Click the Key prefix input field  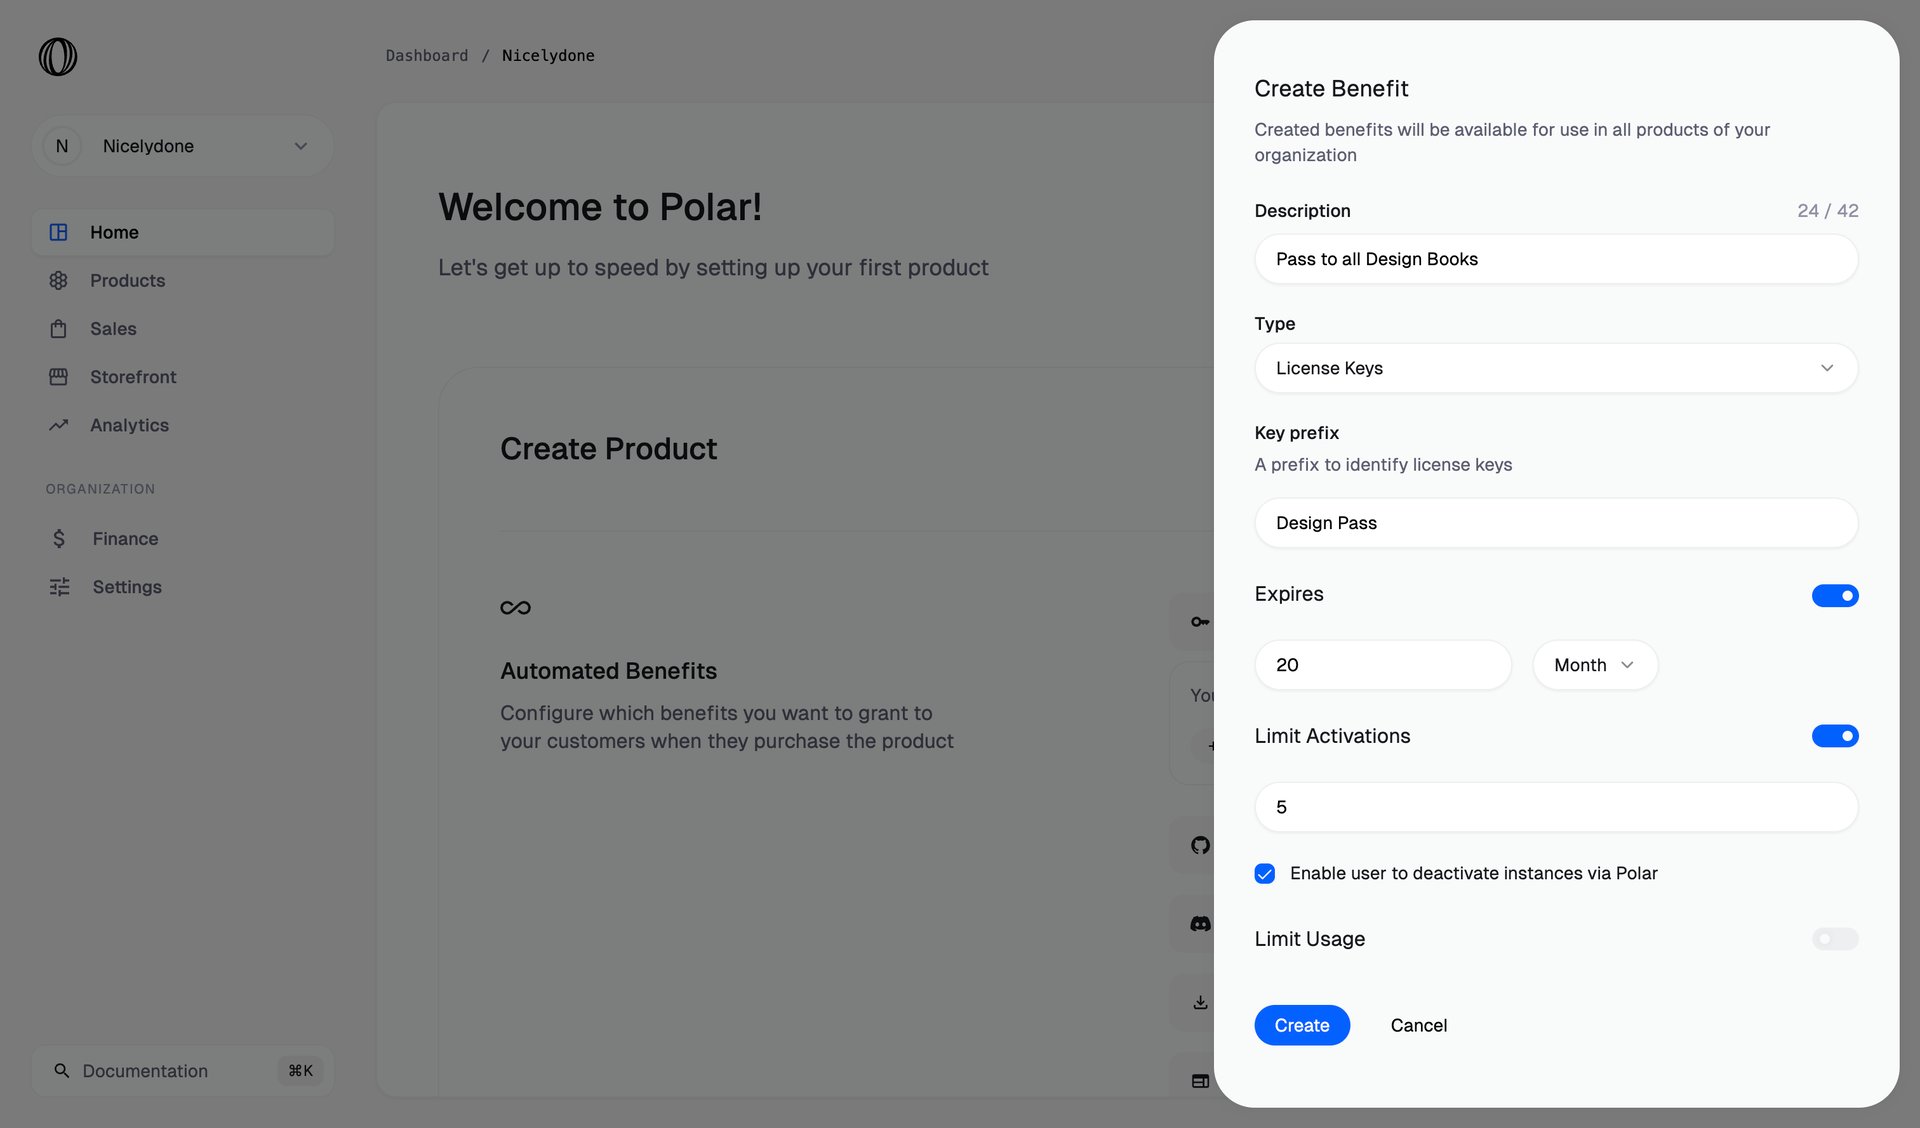[1556, 522]
